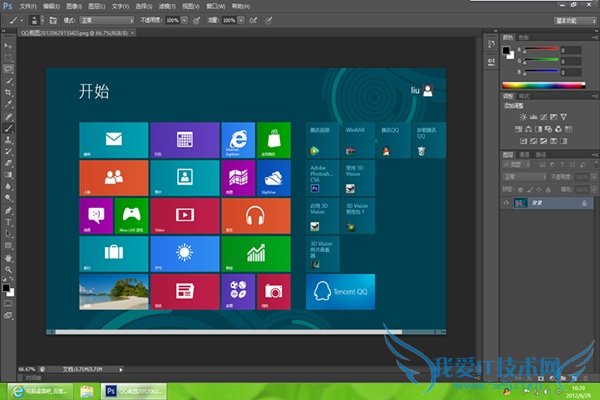Open the Color panel flyout menu

(x=595, y=37)
